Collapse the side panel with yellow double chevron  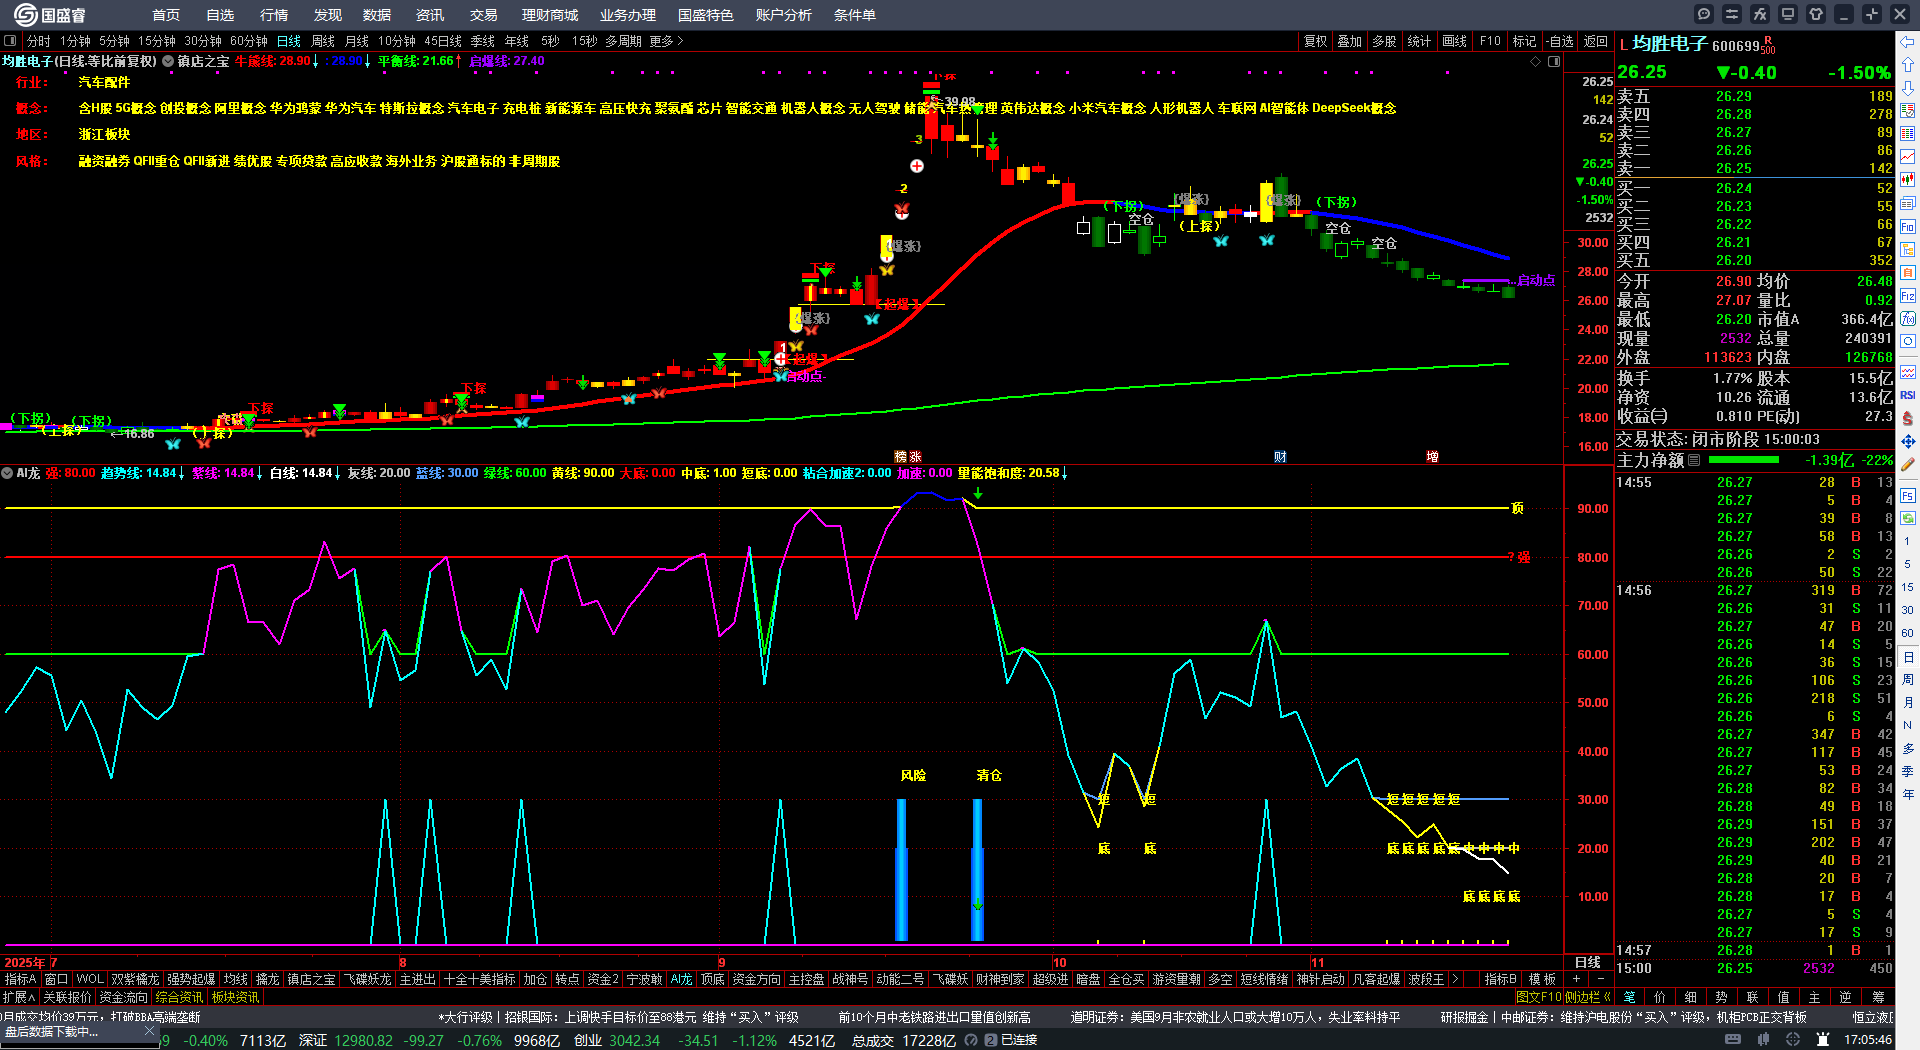click(1606, 997)
